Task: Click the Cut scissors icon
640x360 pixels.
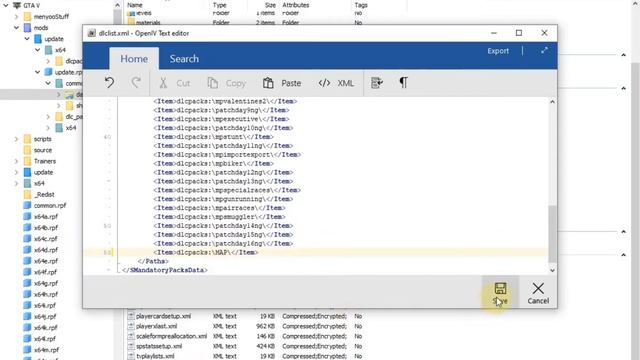Action: pyautogui.click(x=163, y=83)
